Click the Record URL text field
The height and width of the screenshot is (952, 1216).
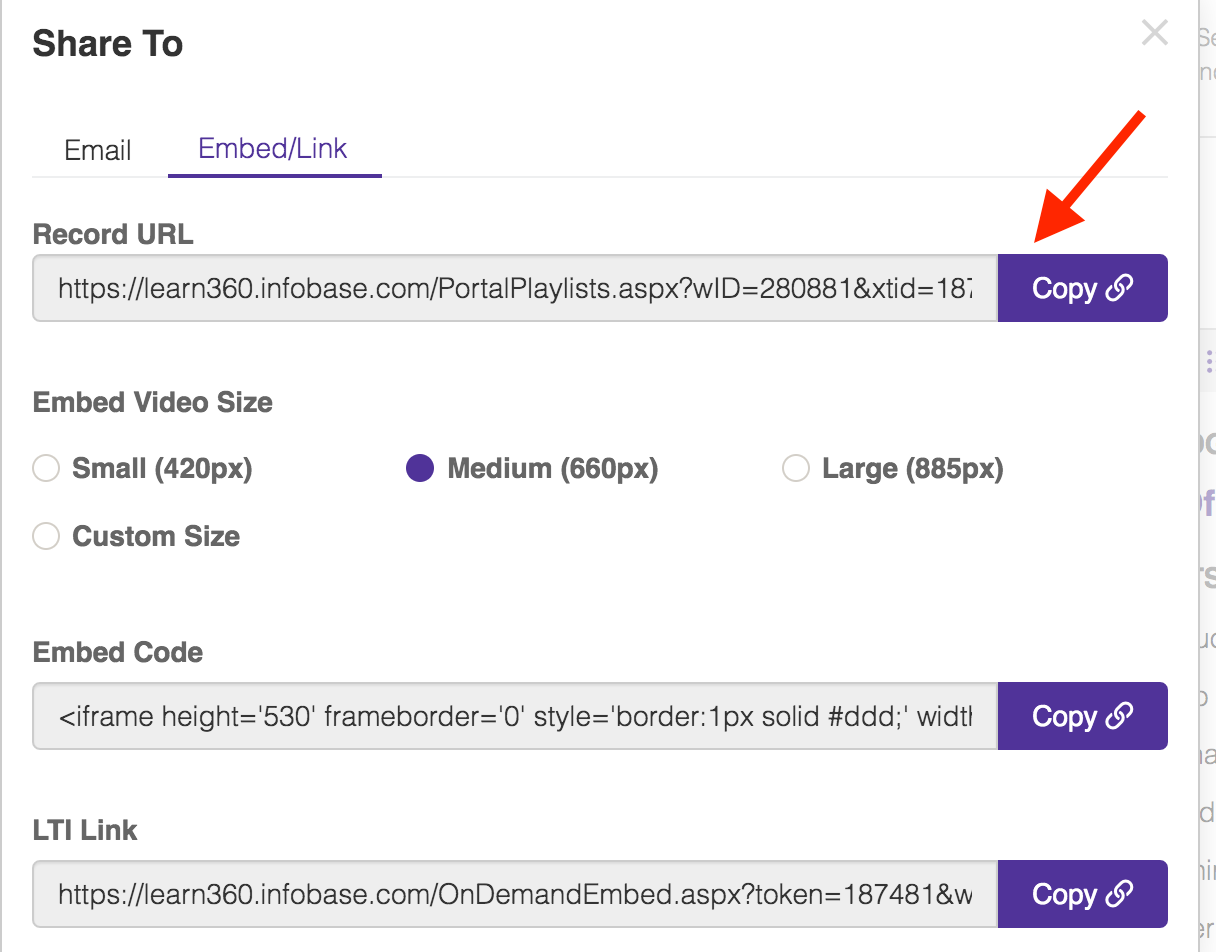point(515,289)
